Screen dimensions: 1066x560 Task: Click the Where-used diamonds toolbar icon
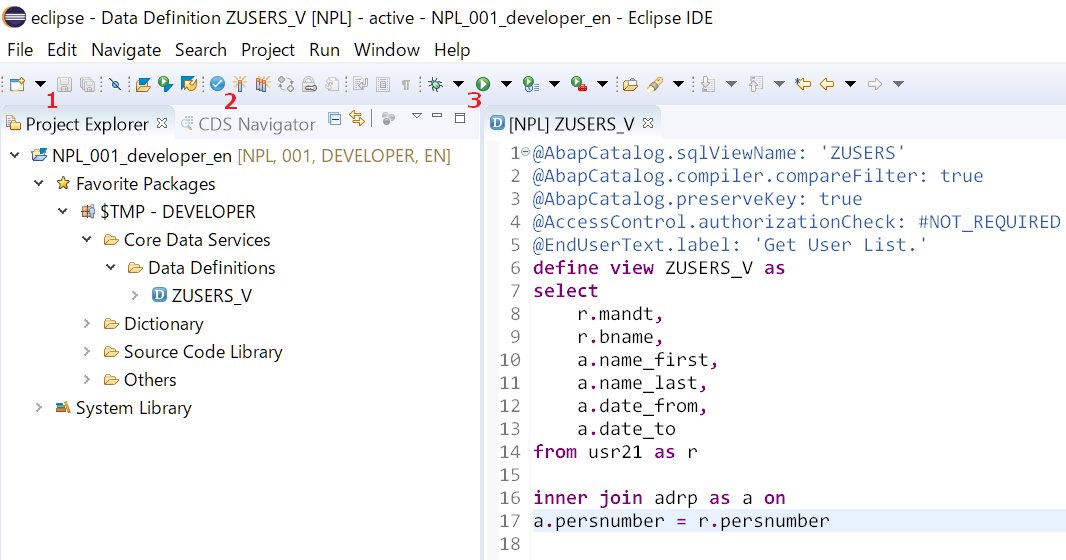286,84
